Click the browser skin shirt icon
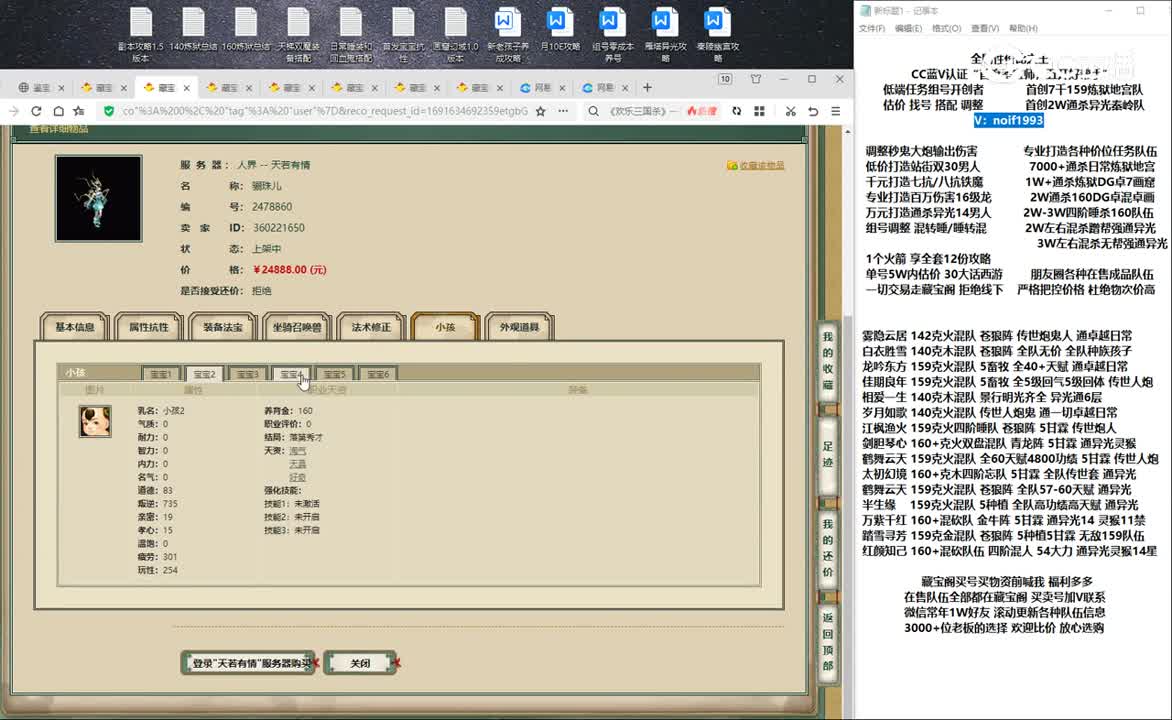This screenshot has width=1172, height=720. (x=756, y=79)
